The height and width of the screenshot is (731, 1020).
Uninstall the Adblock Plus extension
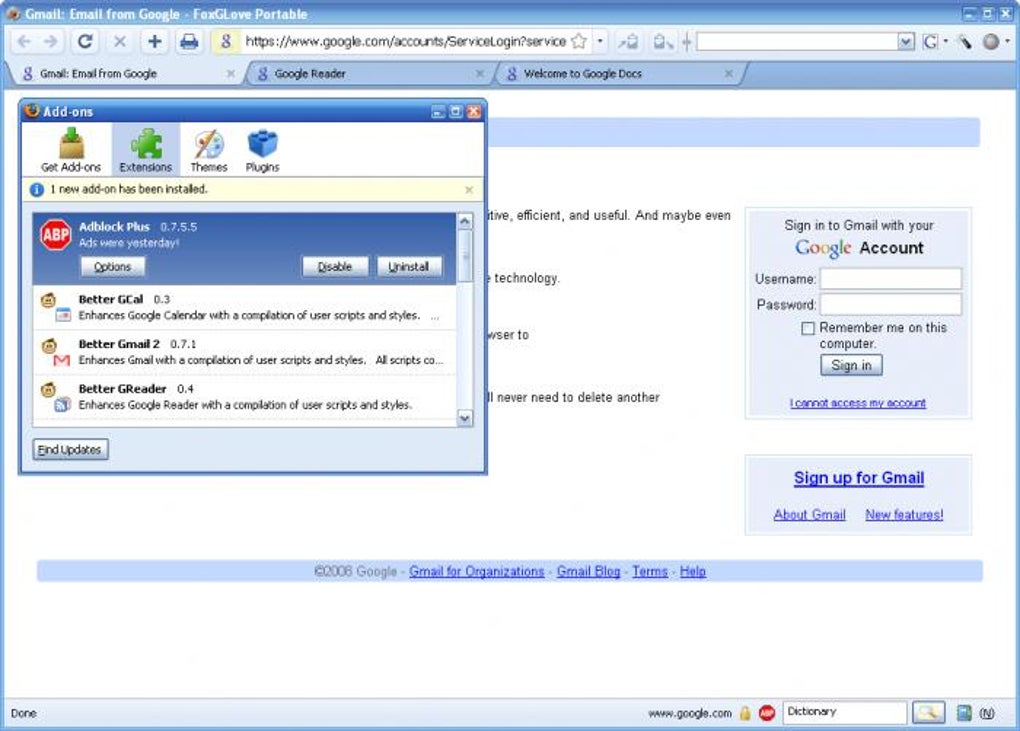(x=409, y=267)
